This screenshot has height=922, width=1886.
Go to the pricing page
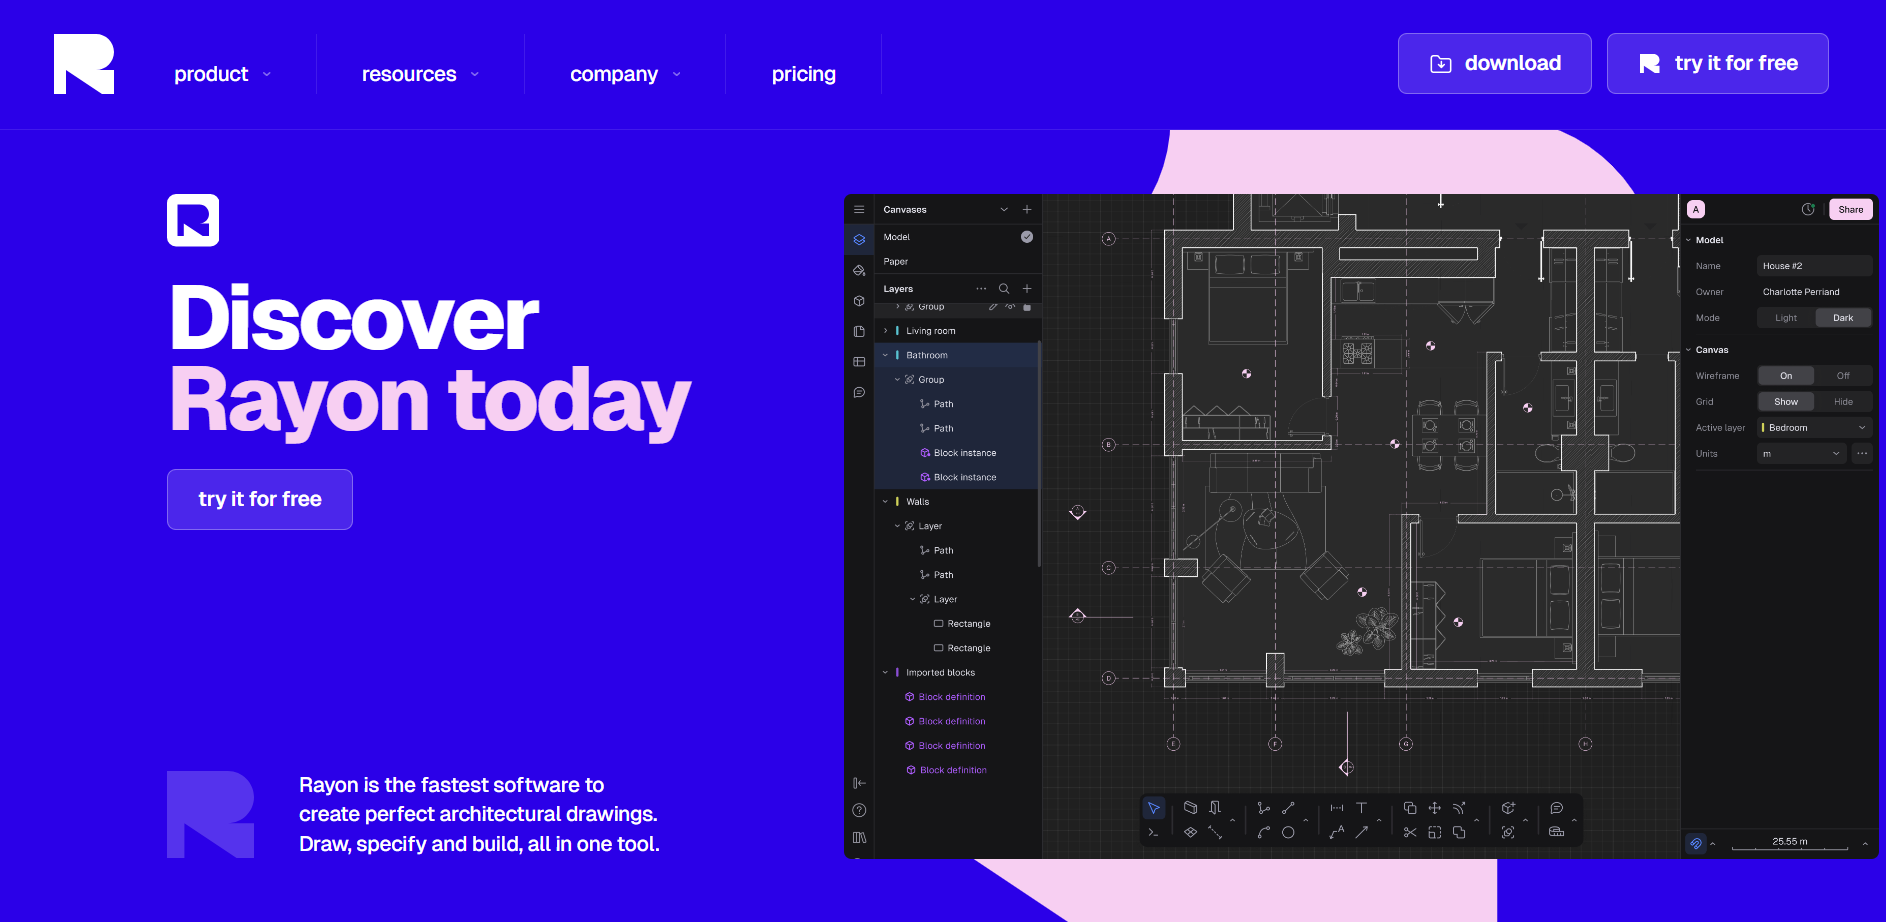pos(804,74)
